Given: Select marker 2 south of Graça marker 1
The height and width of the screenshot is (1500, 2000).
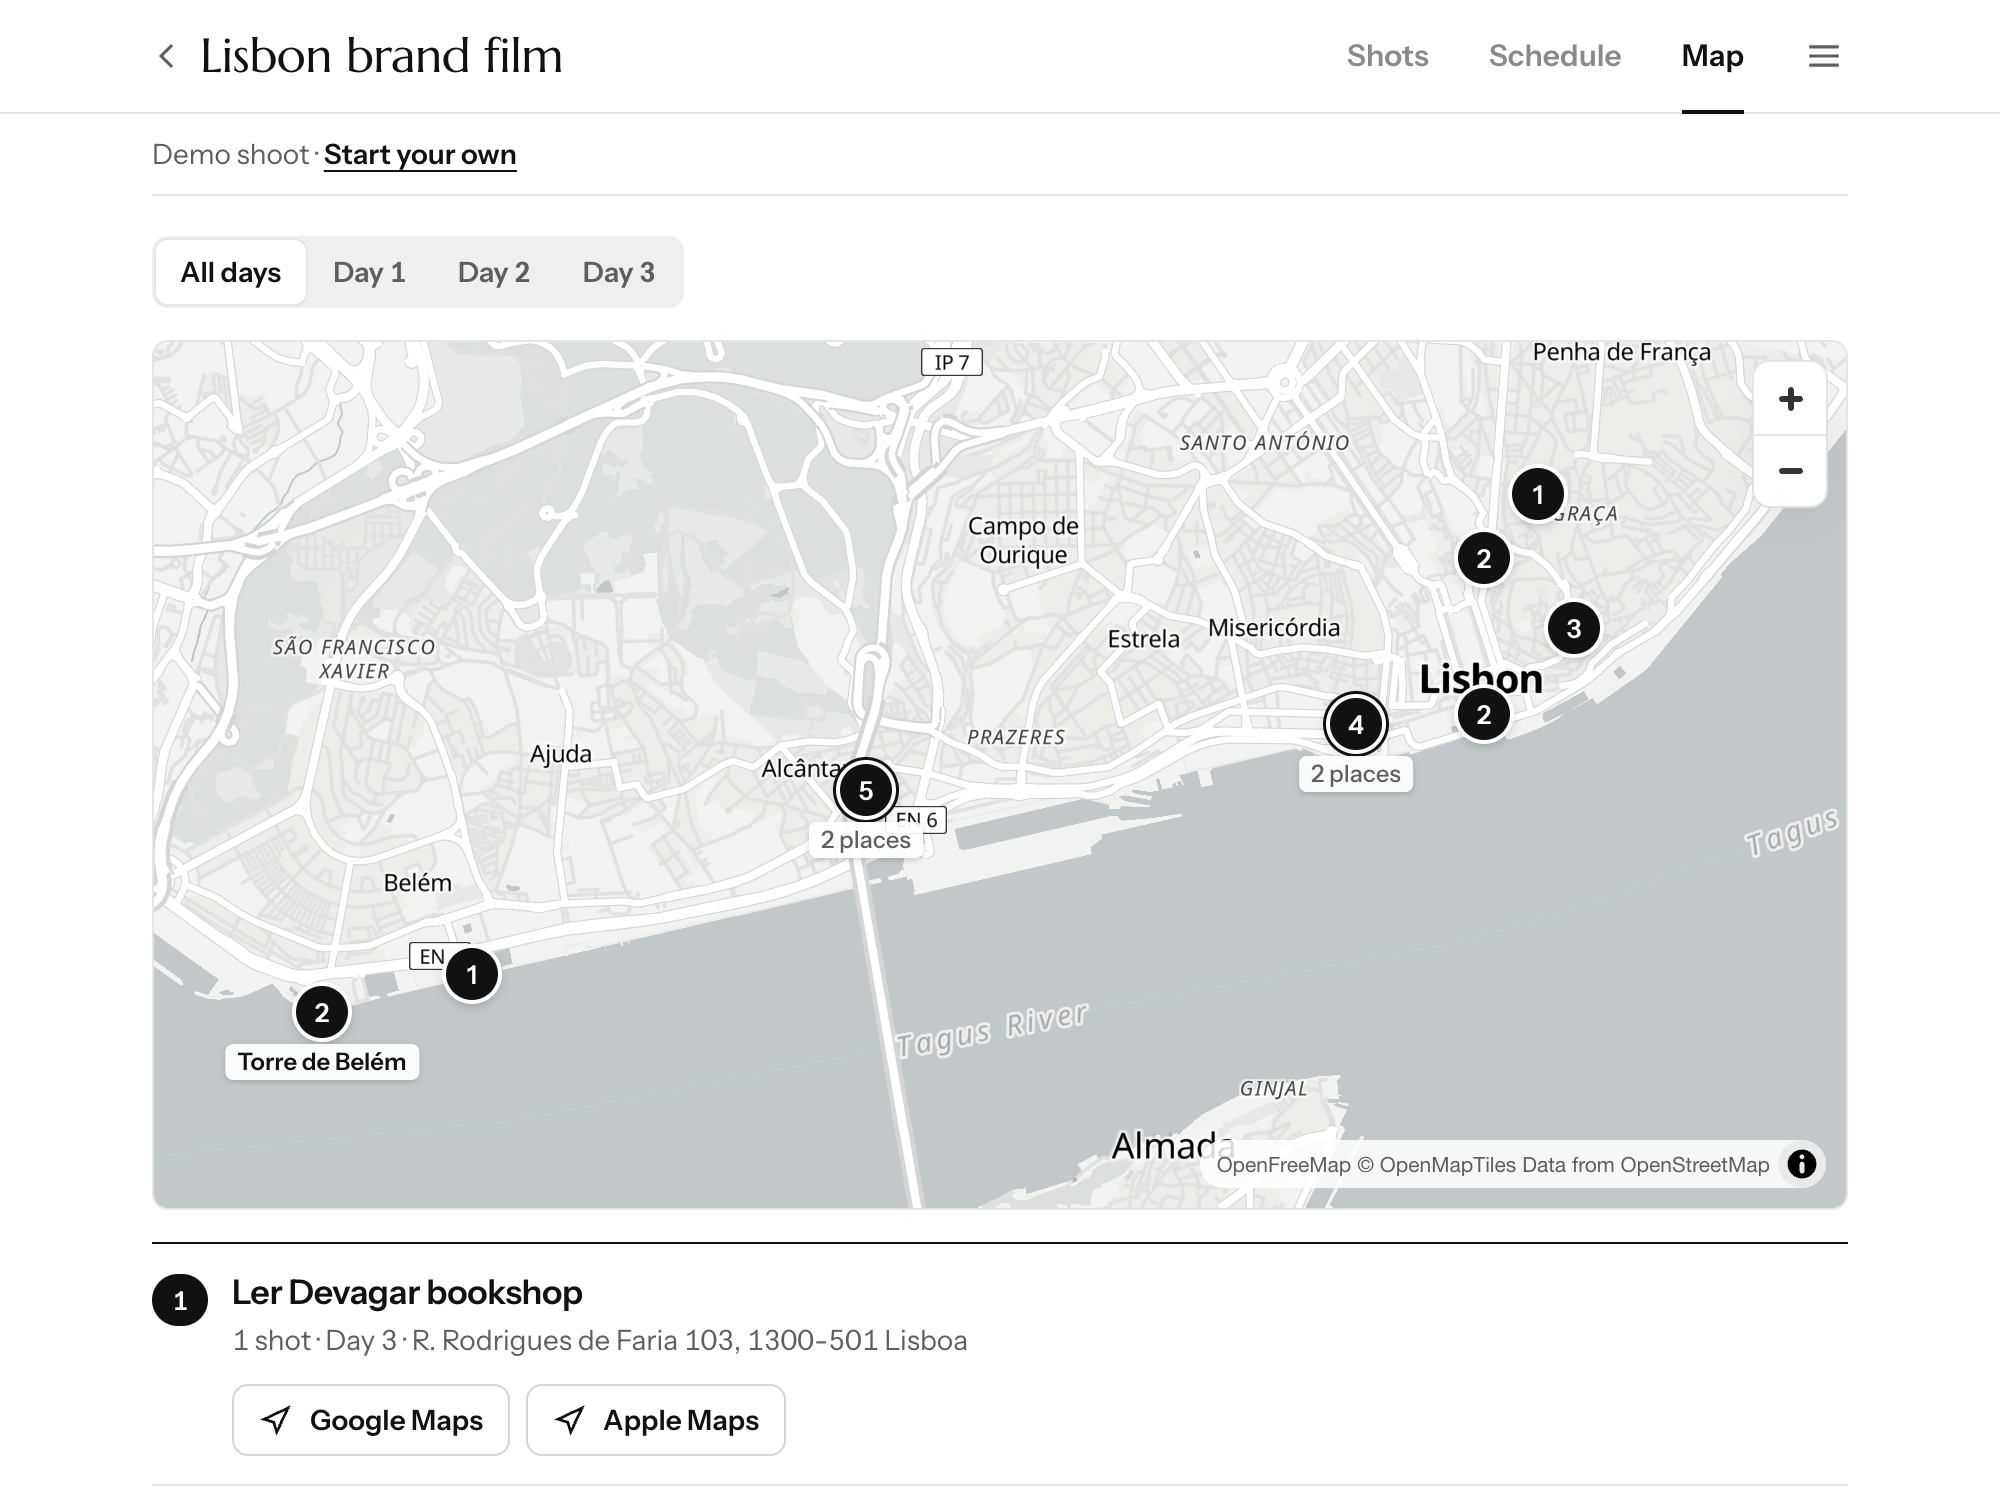Looking at the screenshot, I should pos(1484,558).
